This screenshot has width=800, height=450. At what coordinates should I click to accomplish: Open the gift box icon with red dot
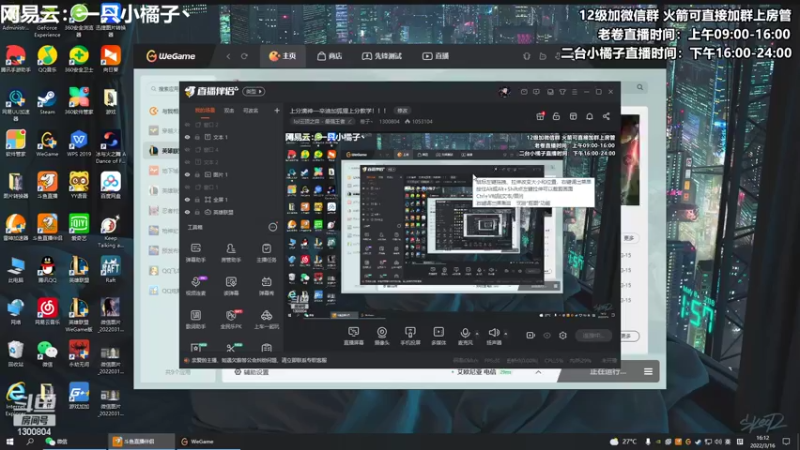click(540, 116)
